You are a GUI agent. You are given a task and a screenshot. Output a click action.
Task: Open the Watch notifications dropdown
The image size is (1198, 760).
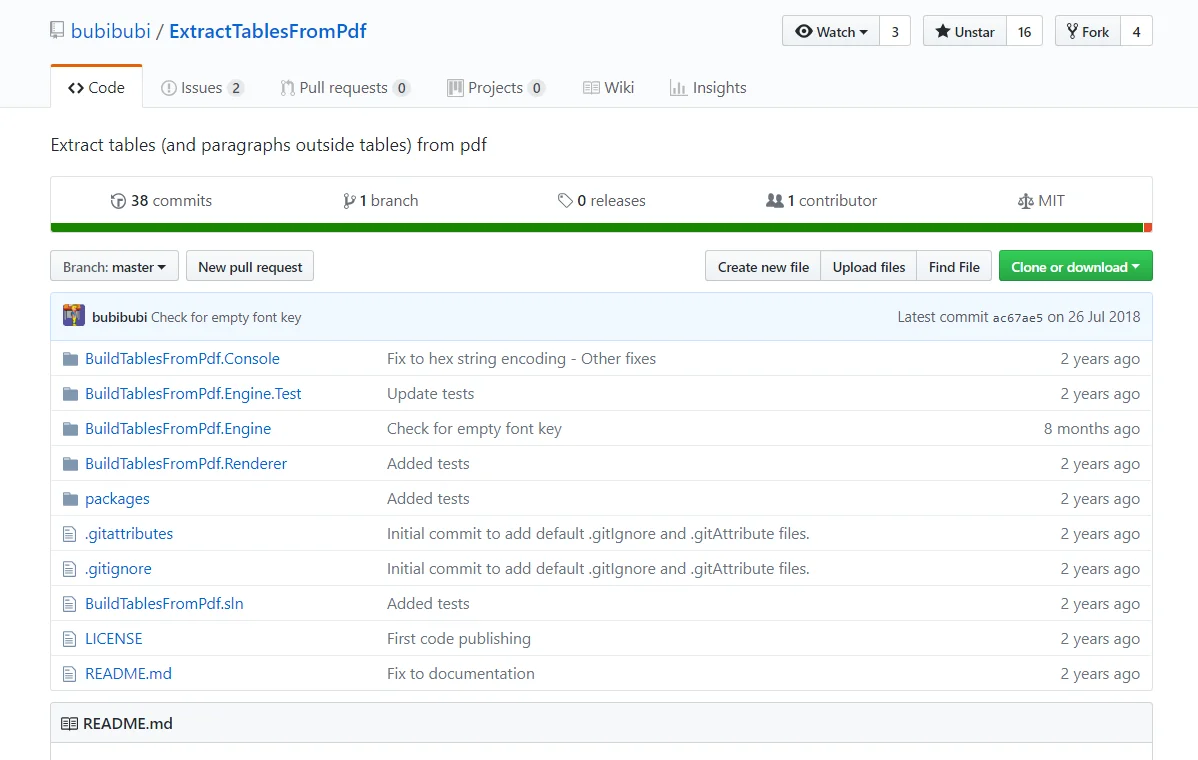click(x=831, y=31)
